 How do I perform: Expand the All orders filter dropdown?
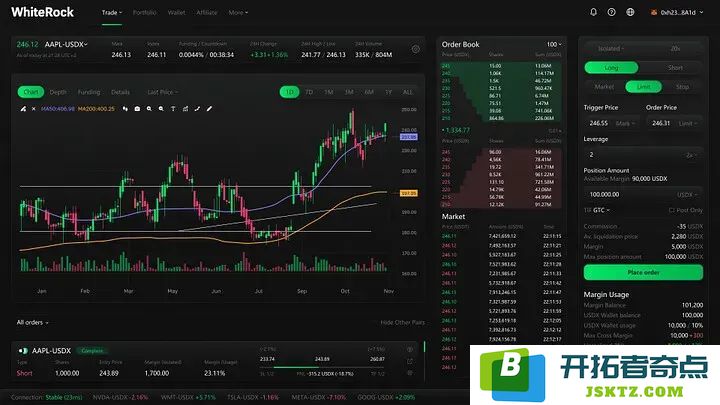coord(33,322)
